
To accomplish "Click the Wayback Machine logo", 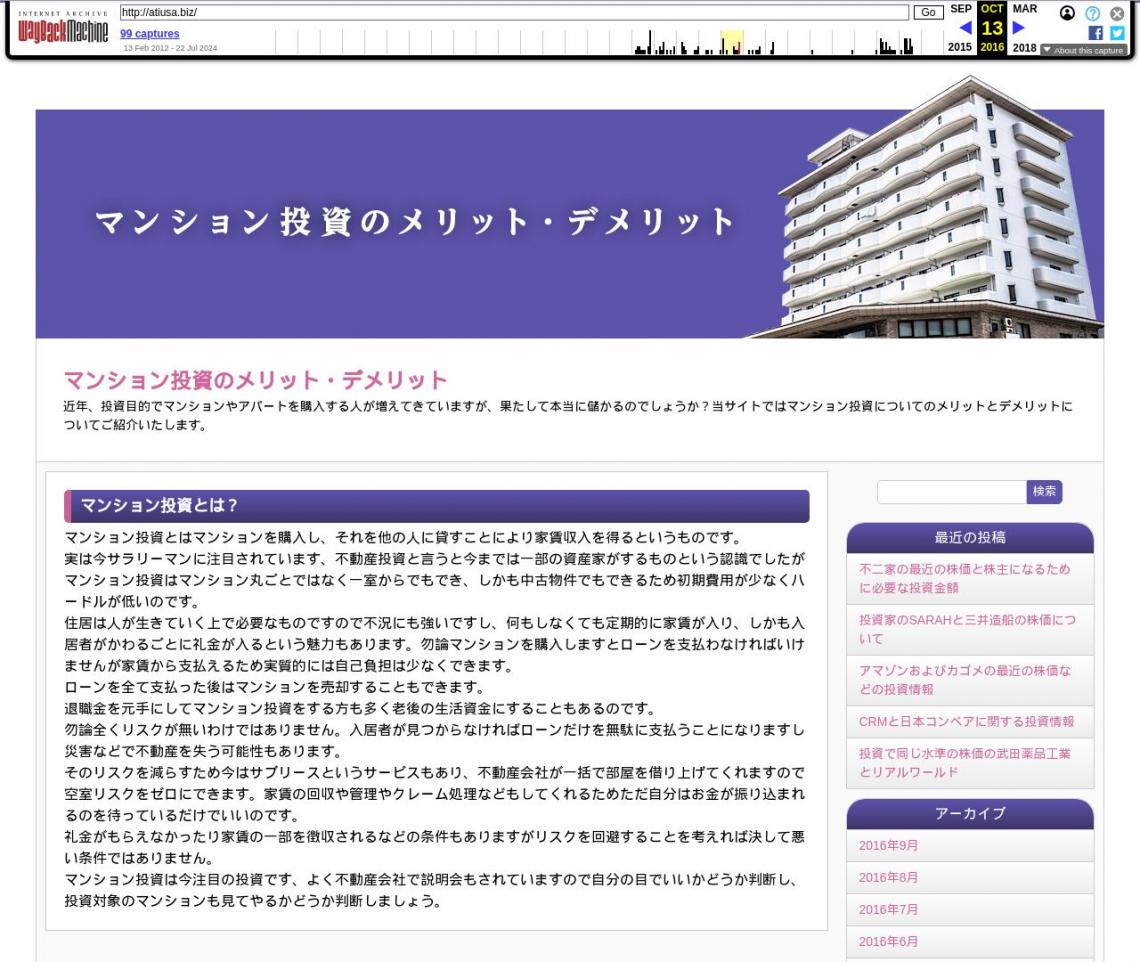I will click(63, 28).
